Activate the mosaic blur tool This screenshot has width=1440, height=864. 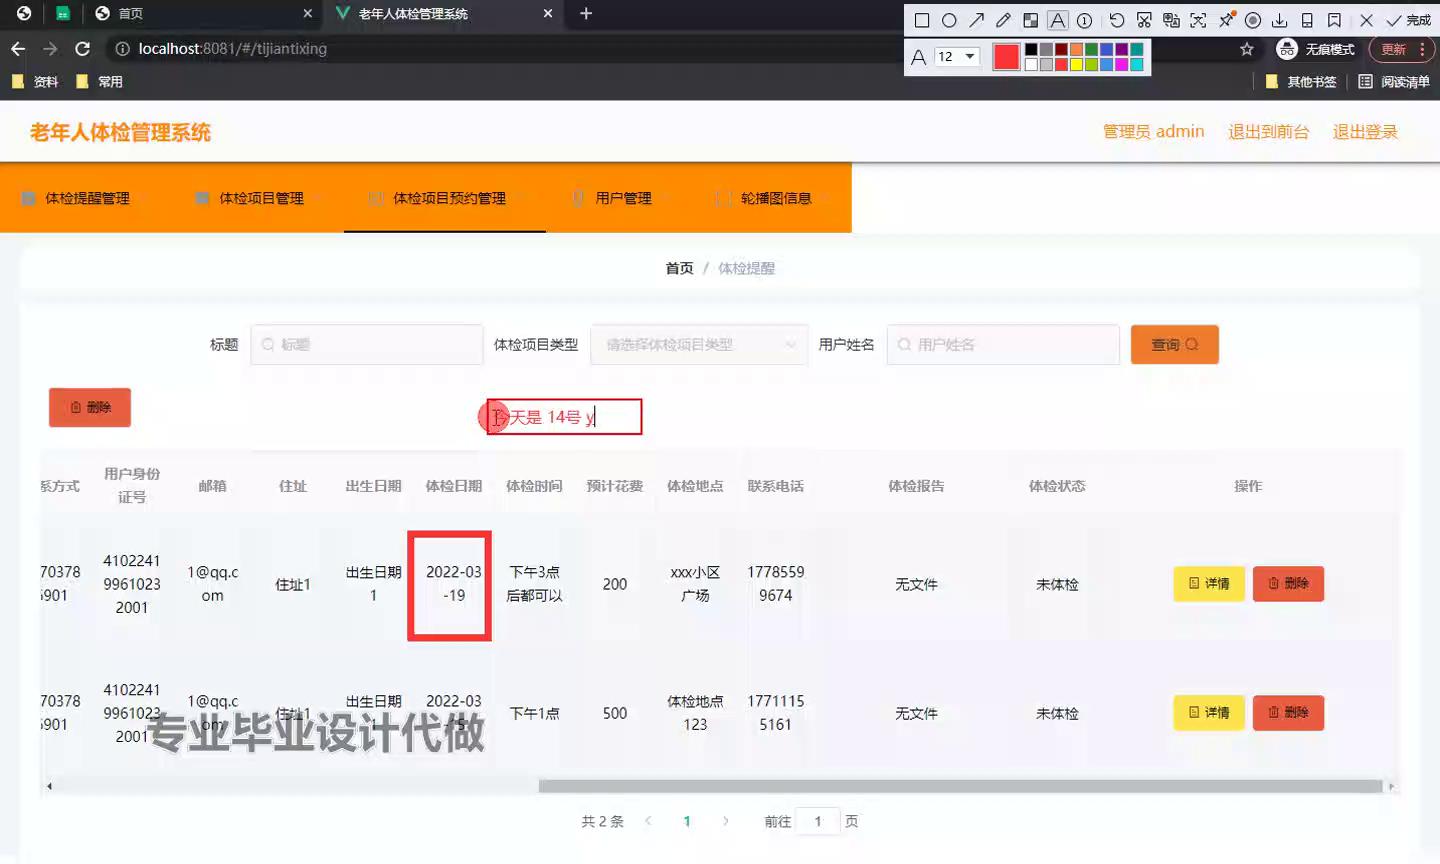click(1030, 20)
